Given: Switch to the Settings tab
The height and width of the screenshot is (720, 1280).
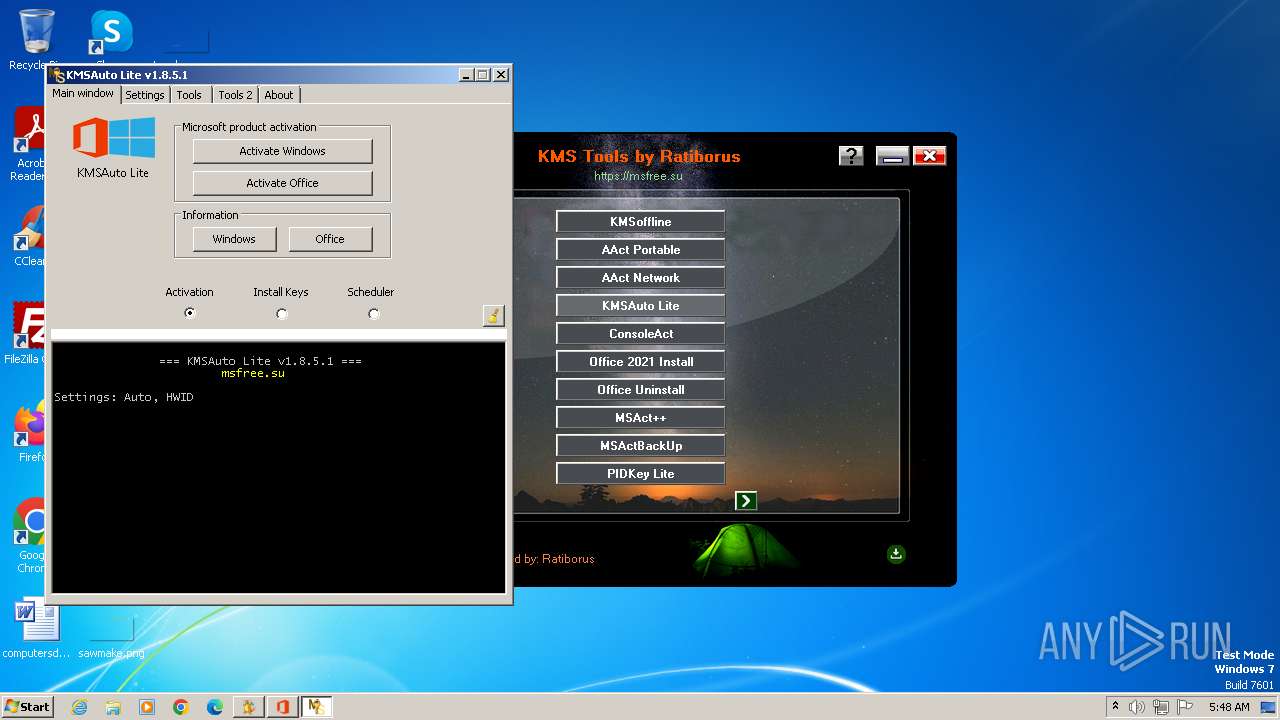Looking at the screenshot, I should (145, 95).
